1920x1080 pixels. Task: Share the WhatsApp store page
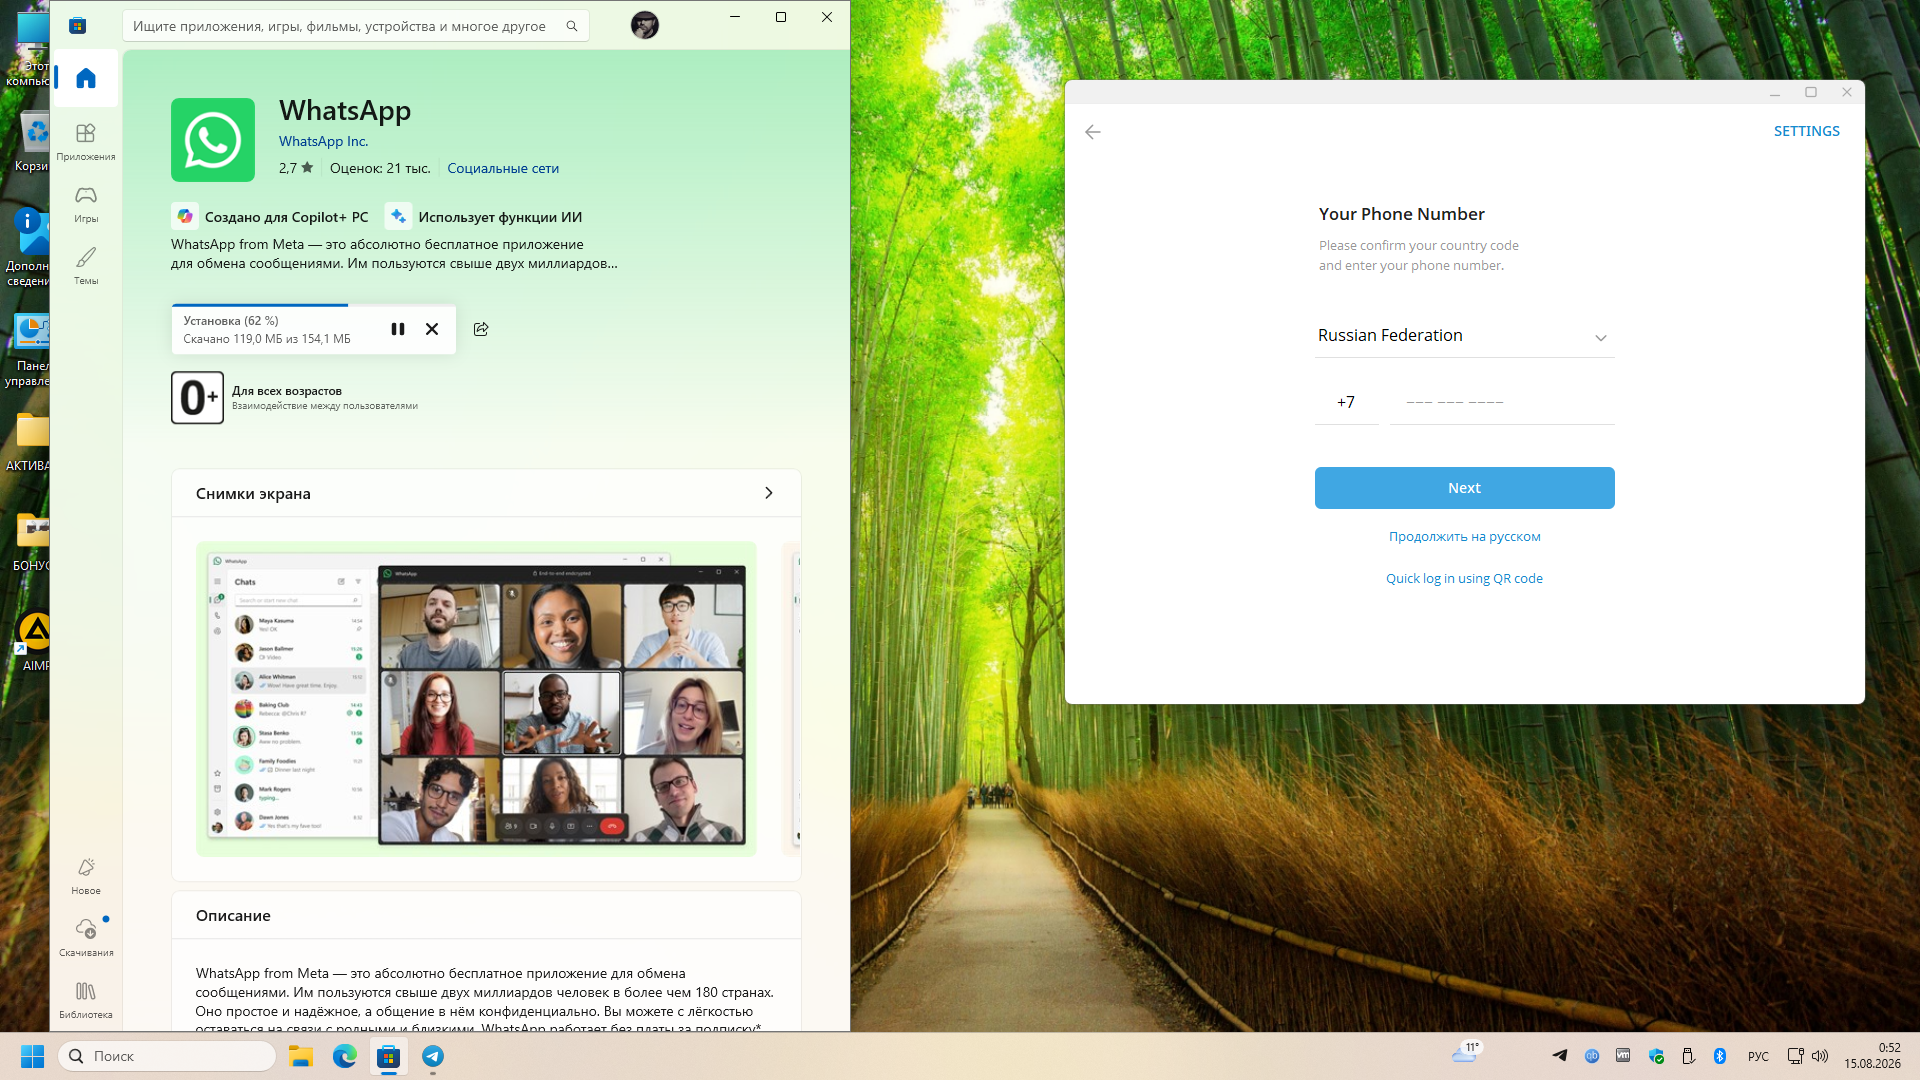pos(481,329)
